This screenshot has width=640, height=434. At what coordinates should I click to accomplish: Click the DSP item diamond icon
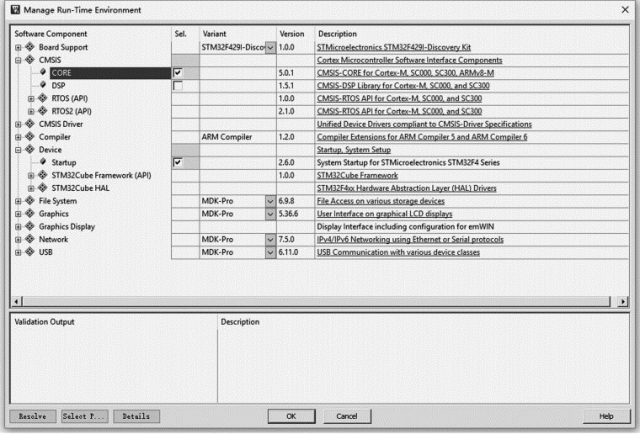[x=43, y=85]
